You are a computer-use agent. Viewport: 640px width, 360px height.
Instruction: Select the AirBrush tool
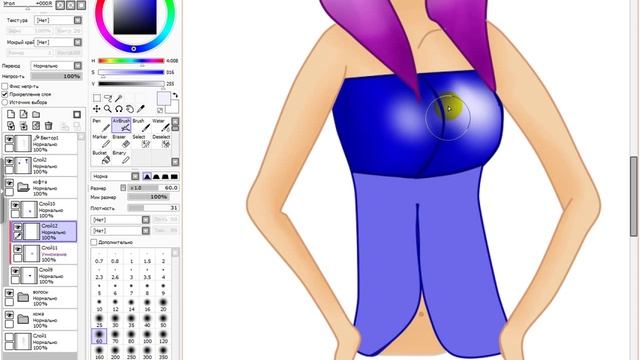coord(121,125)
